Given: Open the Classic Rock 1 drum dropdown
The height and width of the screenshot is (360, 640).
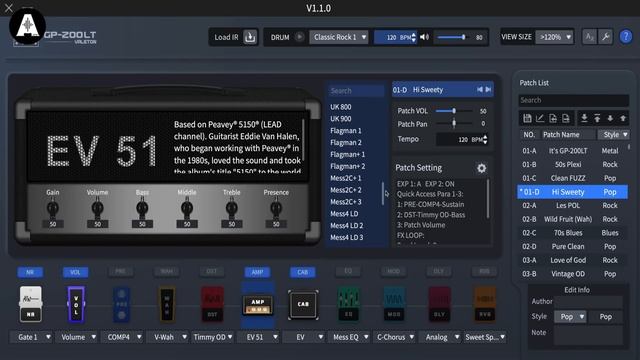Looking at the screenshot, I should point(339,37).
